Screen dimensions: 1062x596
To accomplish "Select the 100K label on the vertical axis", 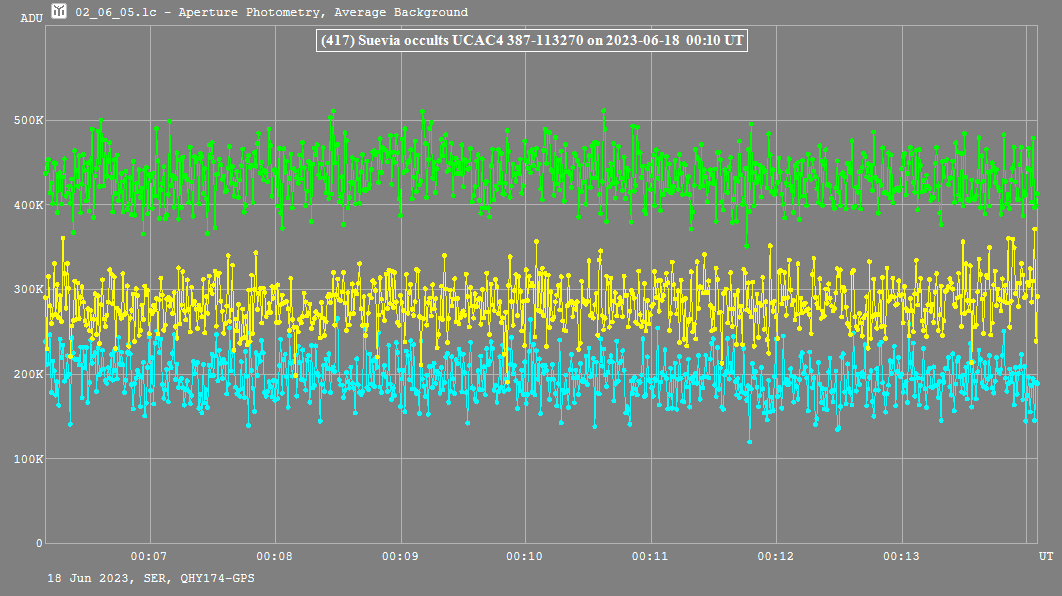I will (27, 459).
